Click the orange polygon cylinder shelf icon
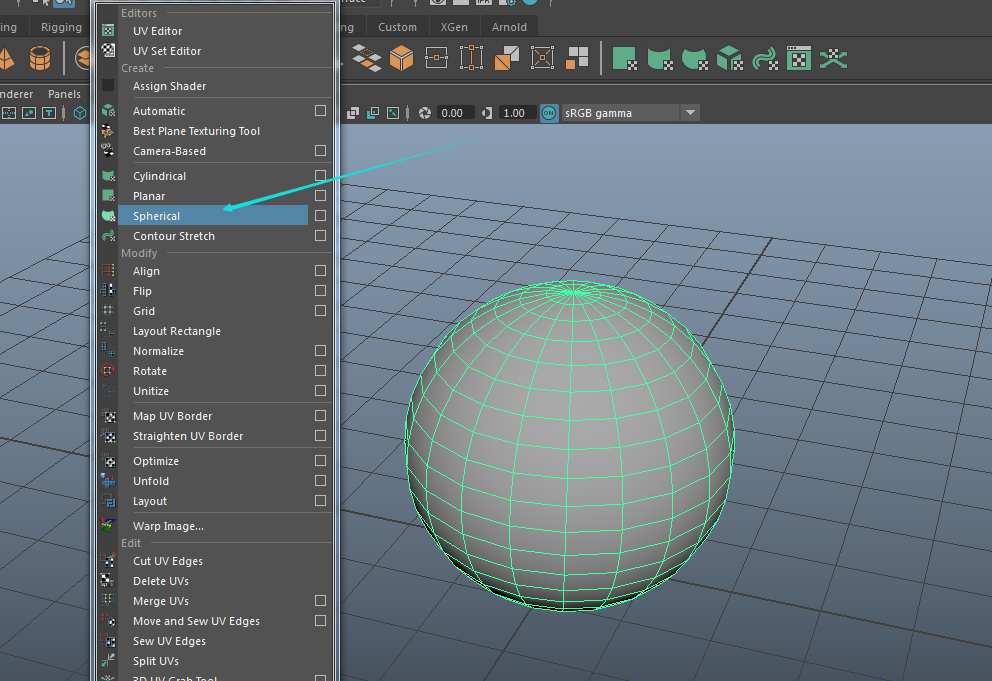 pyautogui.click(x=40, y=59)
